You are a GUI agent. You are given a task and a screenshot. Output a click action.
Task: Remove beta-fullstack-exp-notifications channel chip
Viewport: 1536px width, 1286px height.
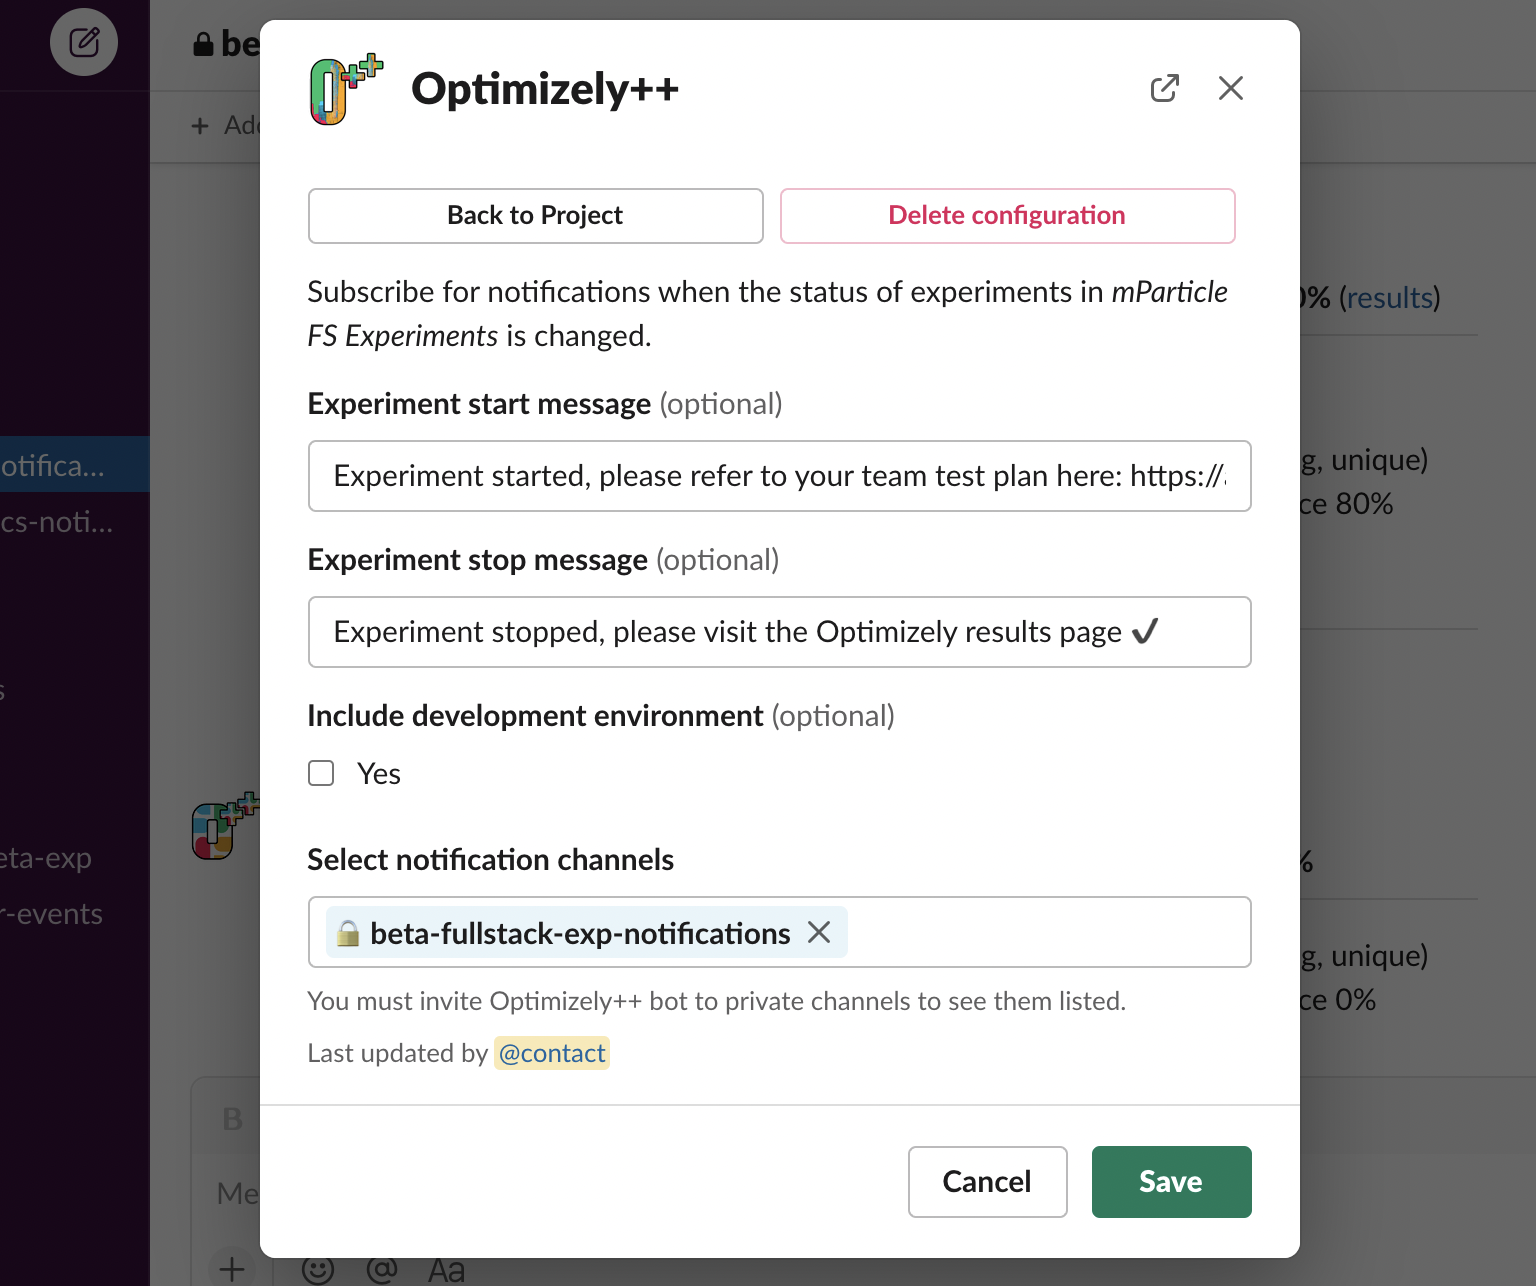tap(819, 932)
